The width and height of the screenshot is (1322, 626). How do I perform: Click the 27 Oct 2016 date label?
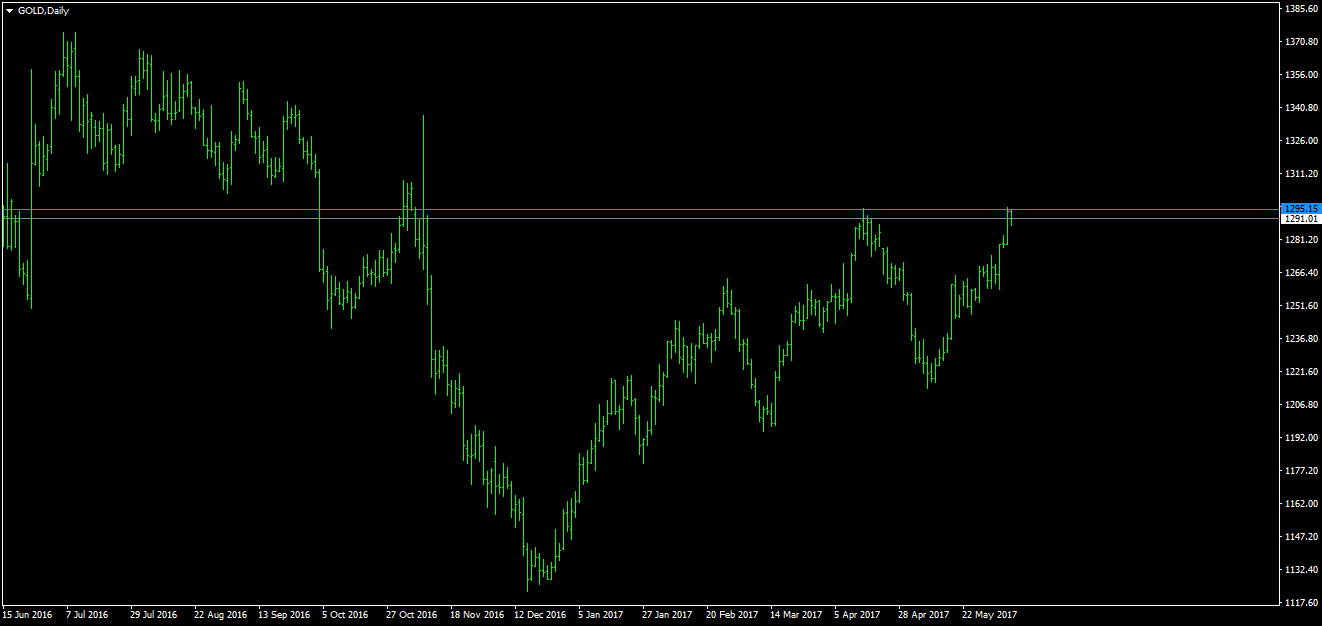pos(412,615)
